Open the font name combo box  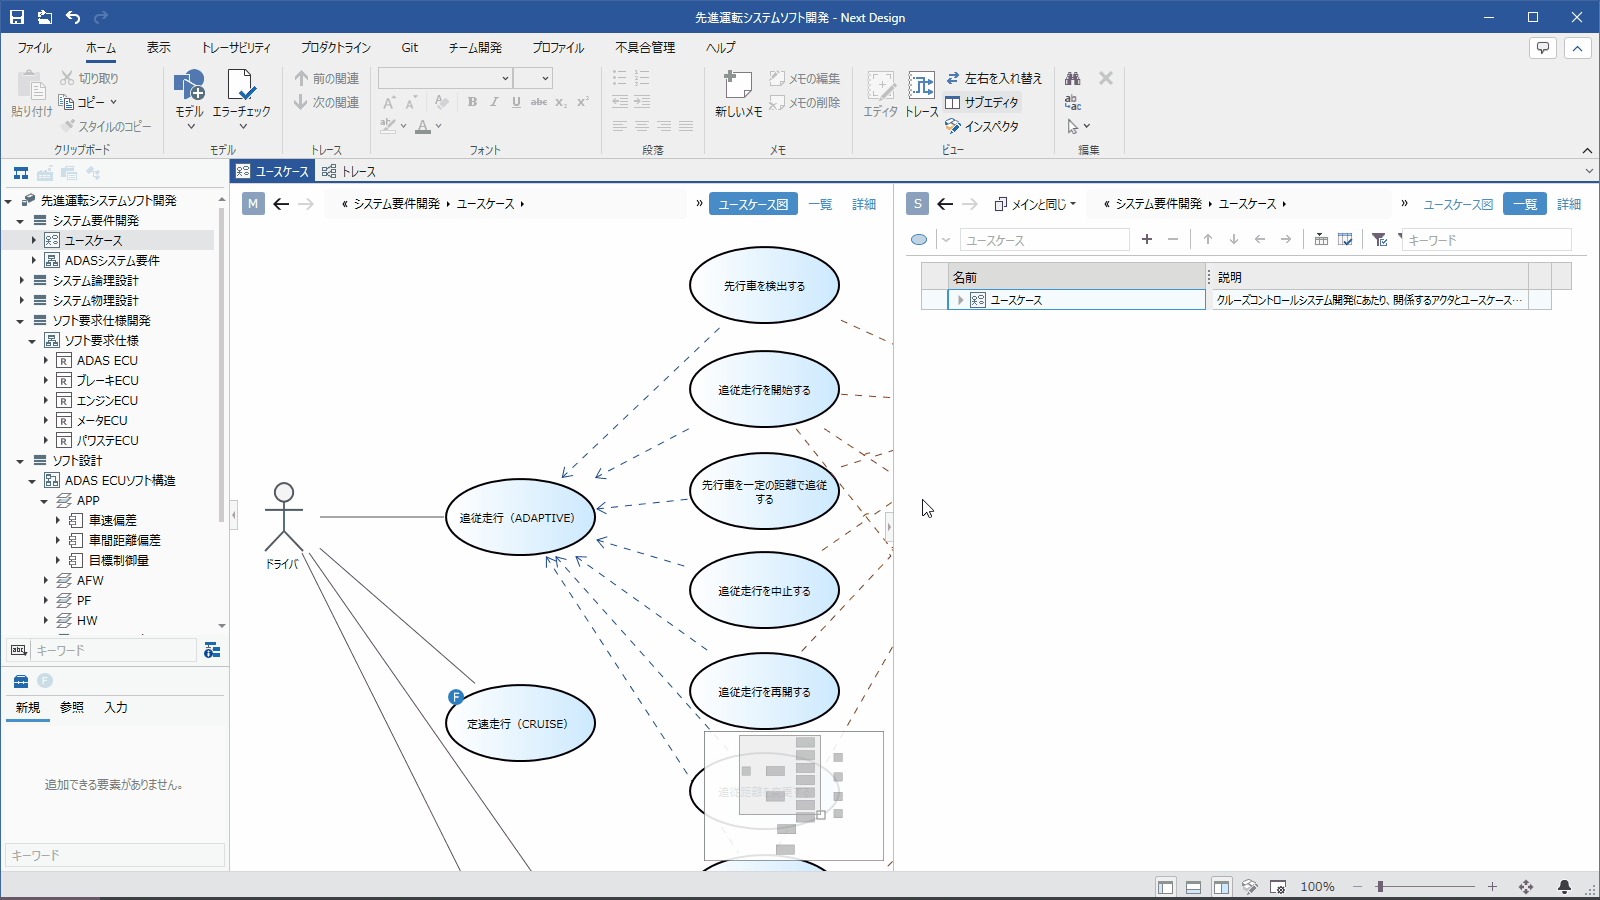pyautogui.click(x=446, y=78)
